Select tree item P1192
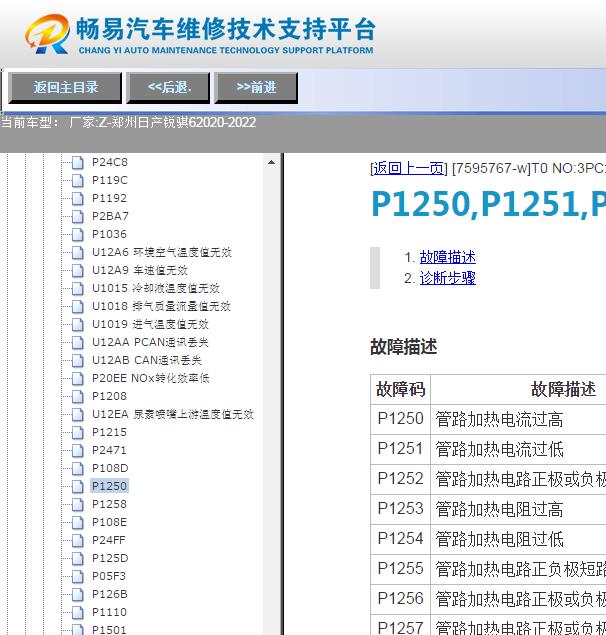 109,198
